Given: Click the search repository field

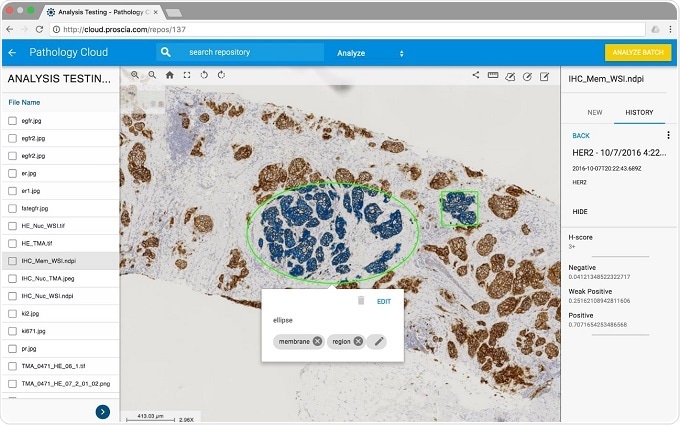Looking at the screenshot, I should [x=250, y=52].
